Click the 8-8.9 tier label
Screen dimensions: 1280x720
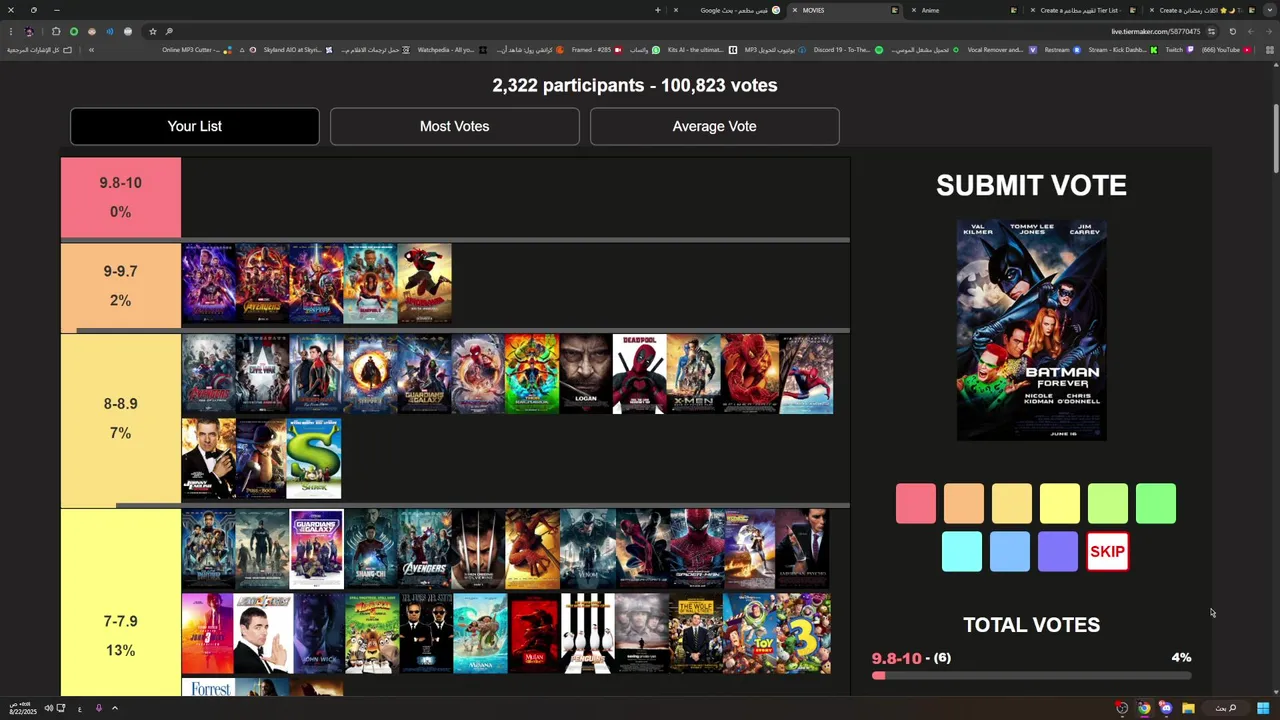(121, 418)
